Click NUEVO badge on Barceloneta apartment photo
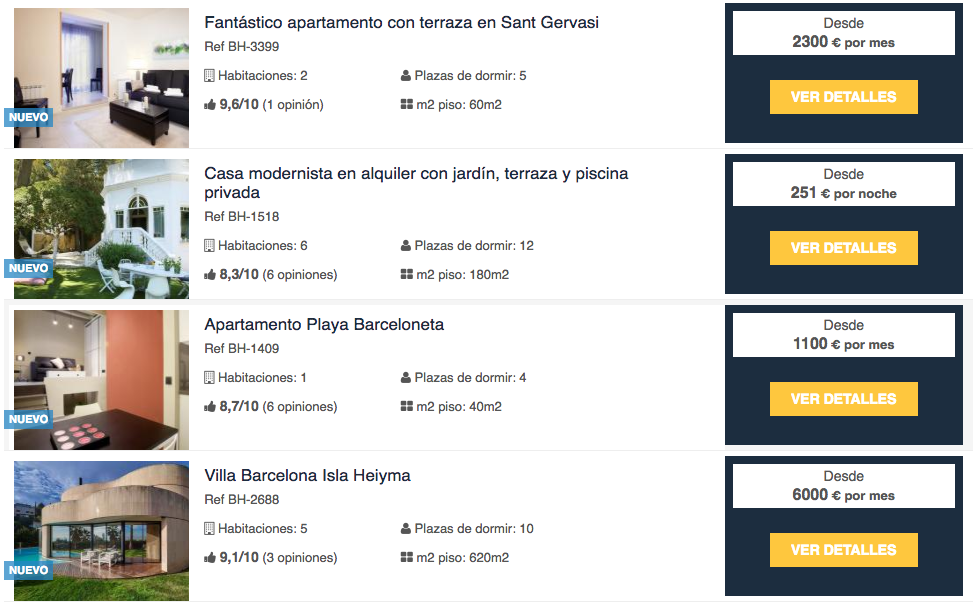This screenshot has height=605, width=974. (29, 419)
